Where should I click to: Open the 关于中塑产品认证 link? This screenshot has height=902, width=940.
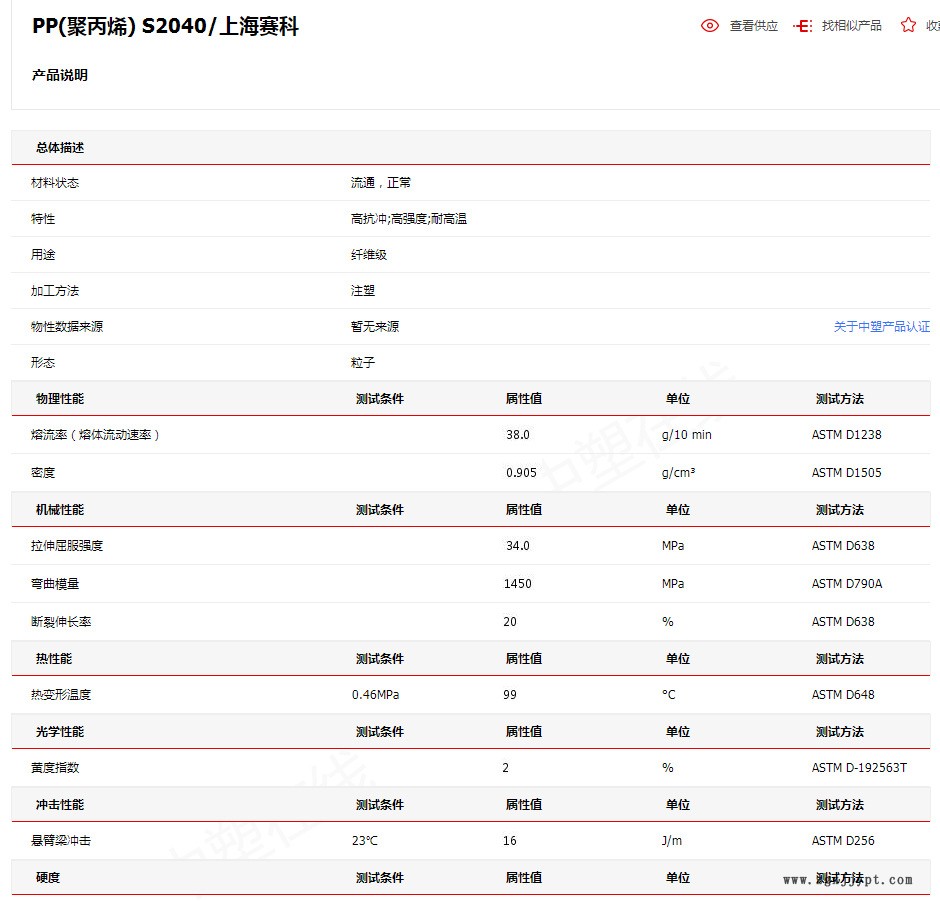881,327
